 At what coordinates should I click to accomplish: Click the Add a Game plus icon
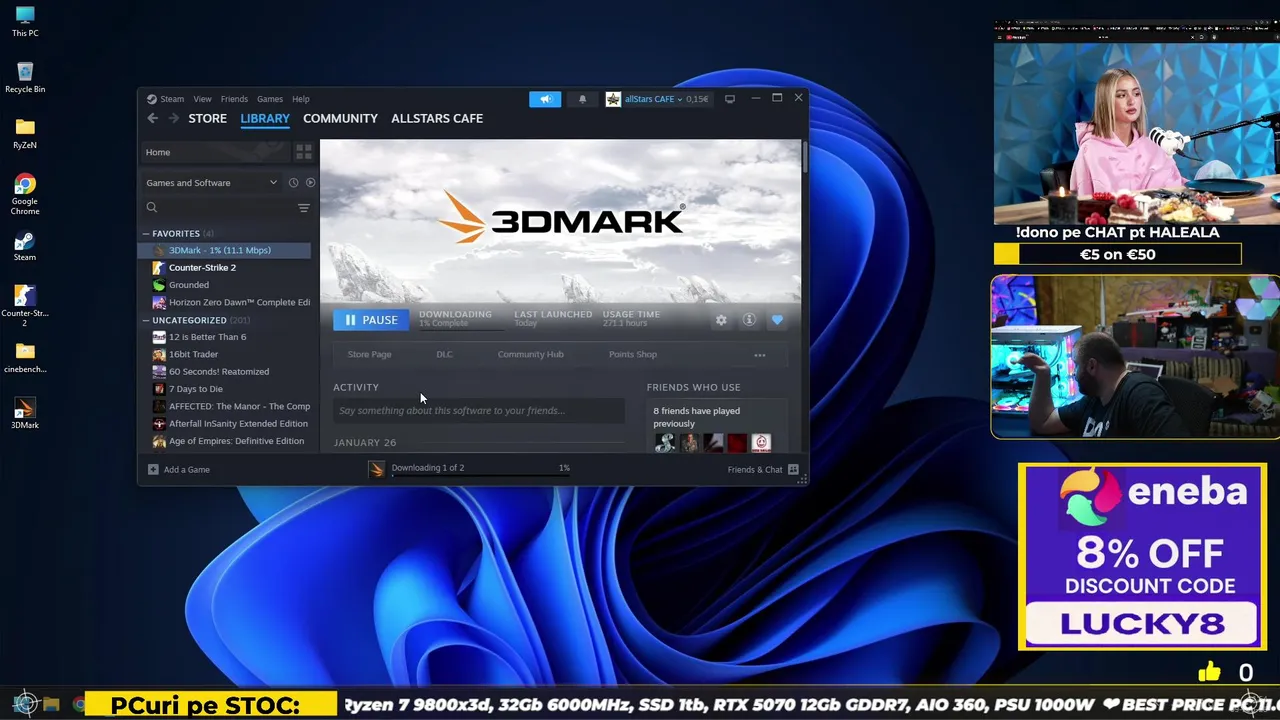point(153,469)
